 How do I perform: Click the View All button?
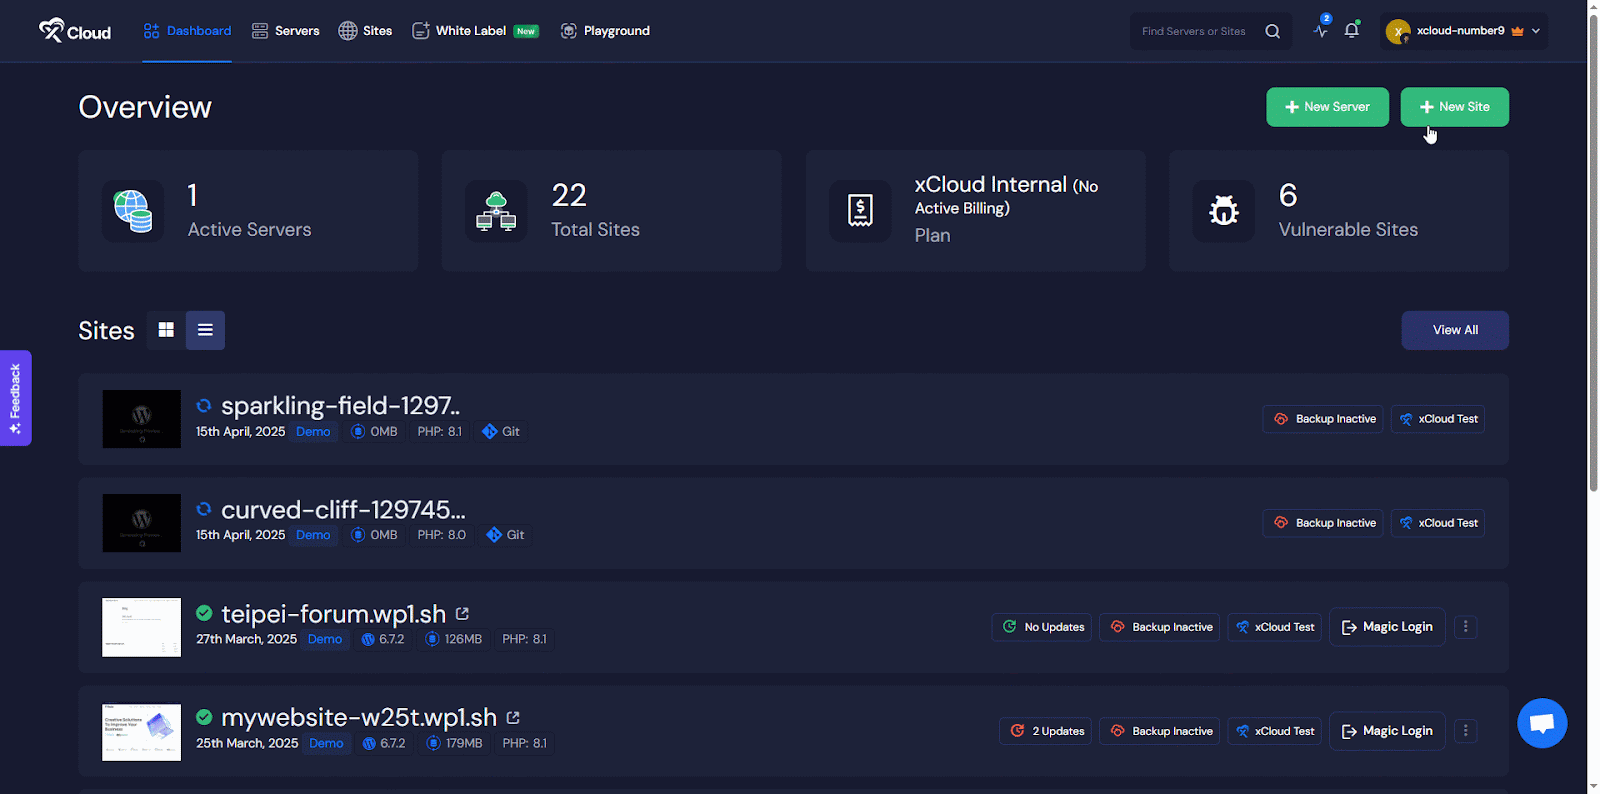coord(1455,330)
